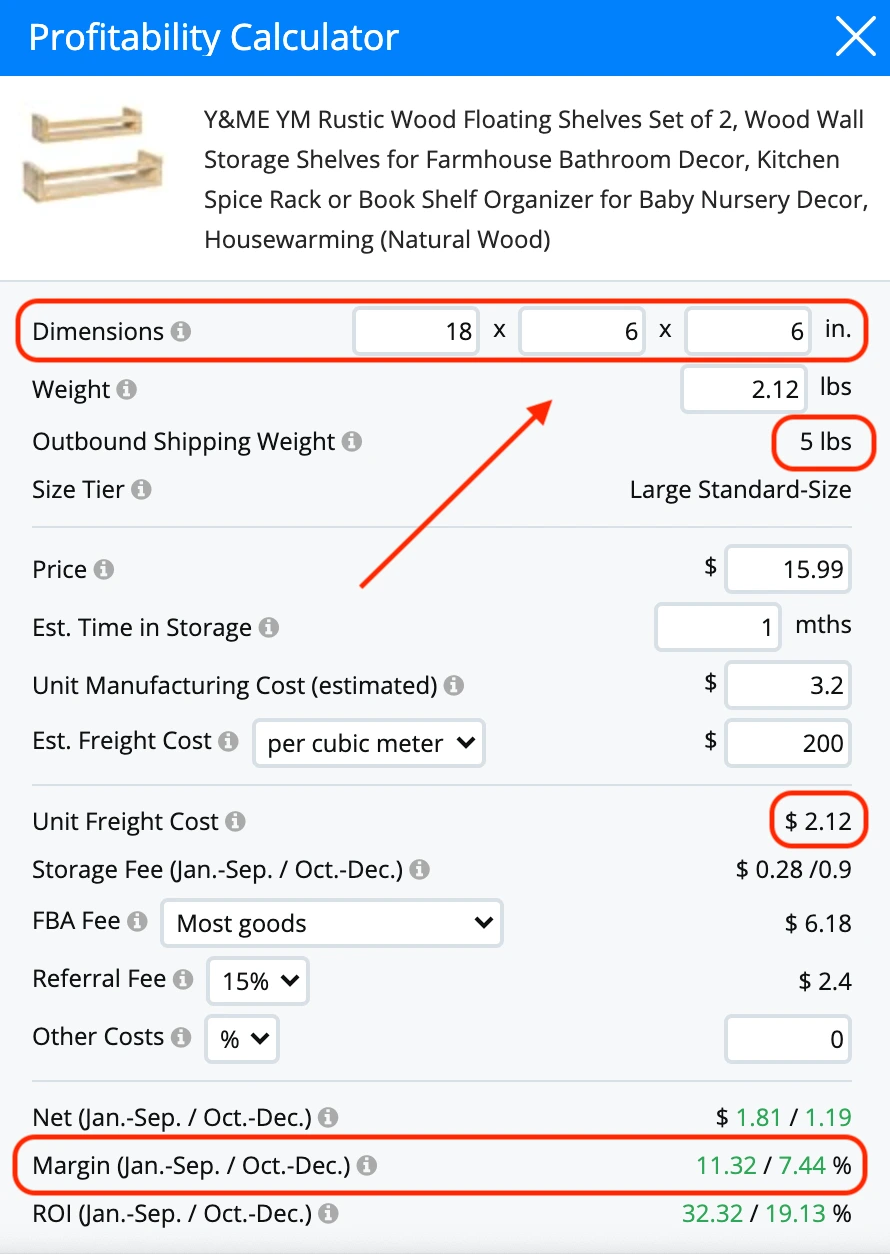
Task: Close the Profitability Calculator
Action: click(x=855, y=37)
